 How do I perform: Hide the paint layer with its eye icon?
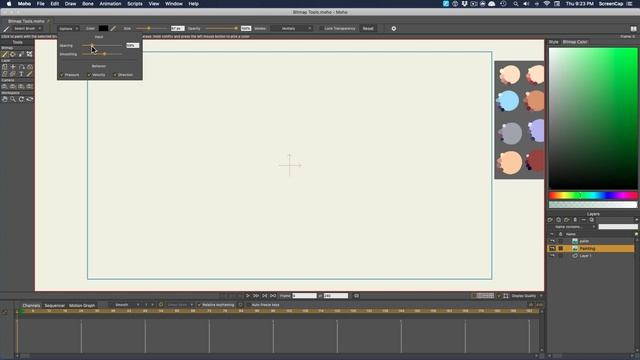[x=552, y=241]
